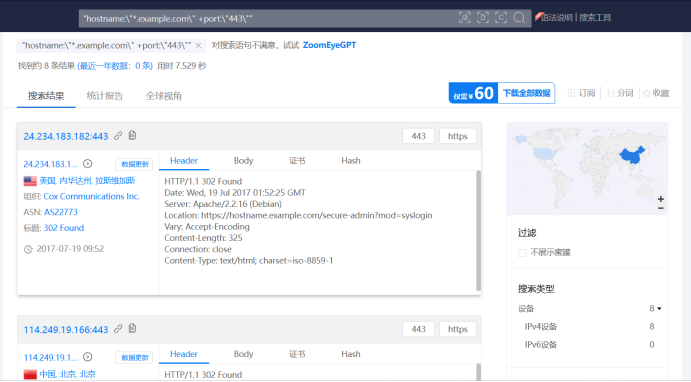Image resolution: width=691 pixels, height=382 pixels.
Task: Filter by IPv6设备 type
Action: [x=541, y=345]
